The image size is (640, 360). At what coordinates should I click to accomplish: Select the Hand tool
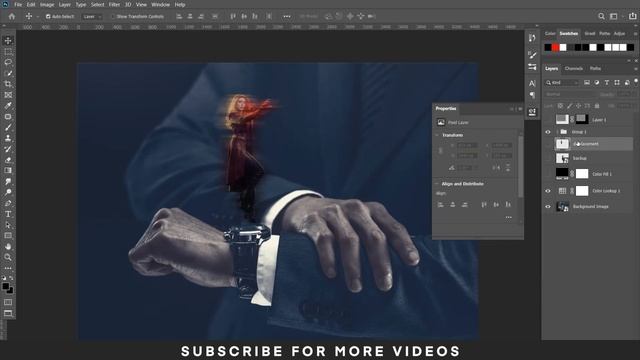pos(8,247)
